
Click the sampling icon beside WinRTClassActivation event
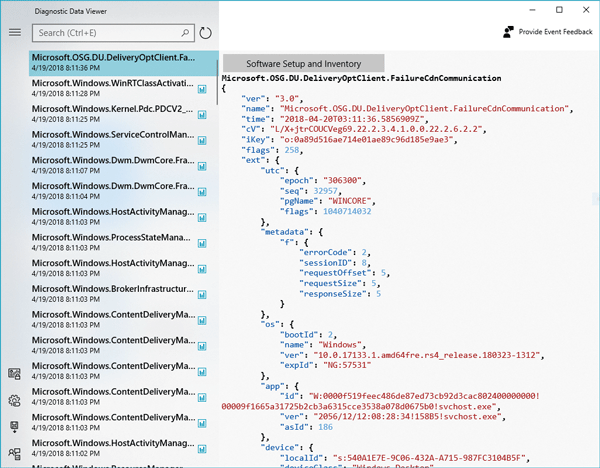click(202, 89)
